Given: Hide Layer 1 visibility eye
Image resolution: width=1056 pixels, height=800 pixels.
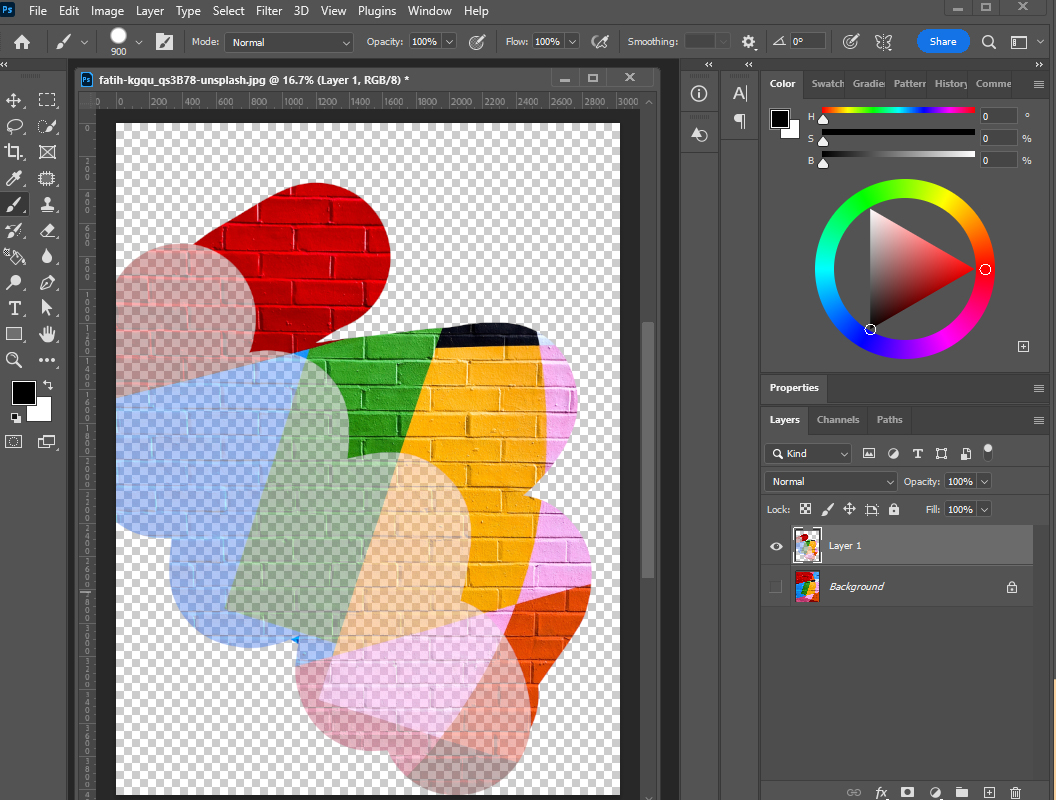Looking at the screenshot, I should click(x=776, y=546).
